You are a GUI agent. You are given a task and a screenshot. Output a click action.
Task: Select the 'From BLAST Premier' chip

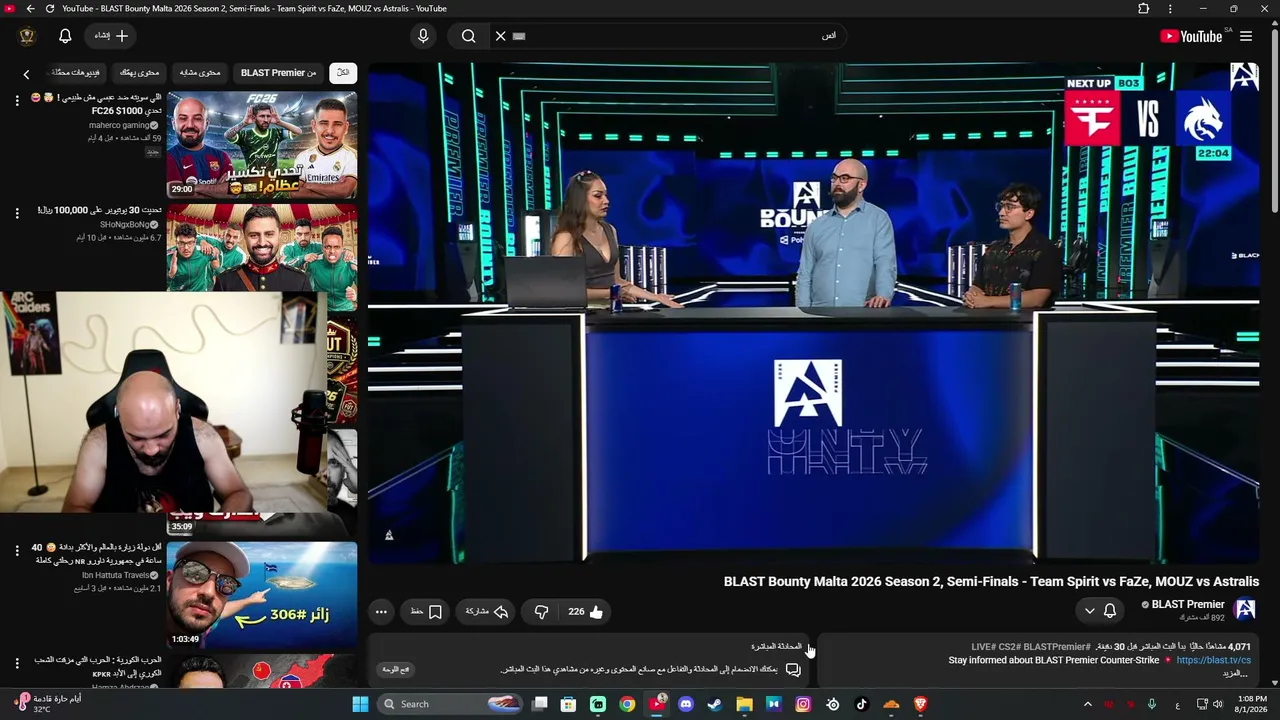278,73
